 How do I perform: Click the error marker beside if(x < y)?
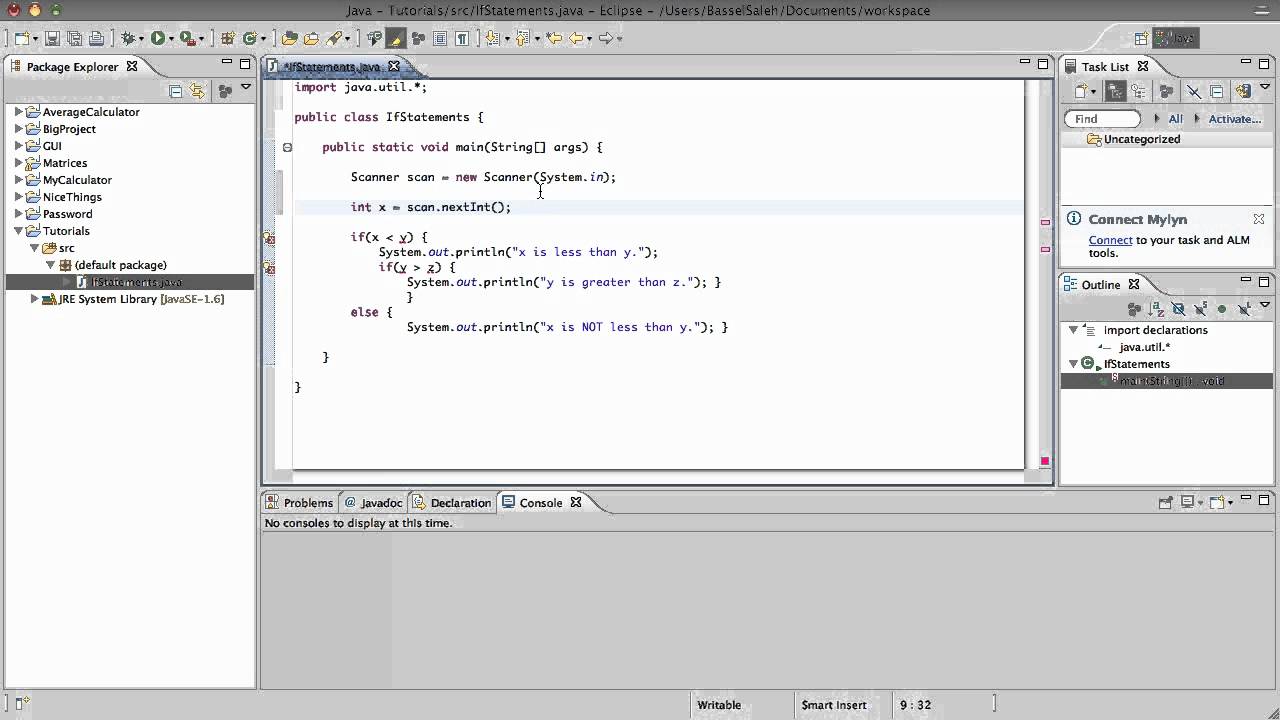click(x=270, y=238)
